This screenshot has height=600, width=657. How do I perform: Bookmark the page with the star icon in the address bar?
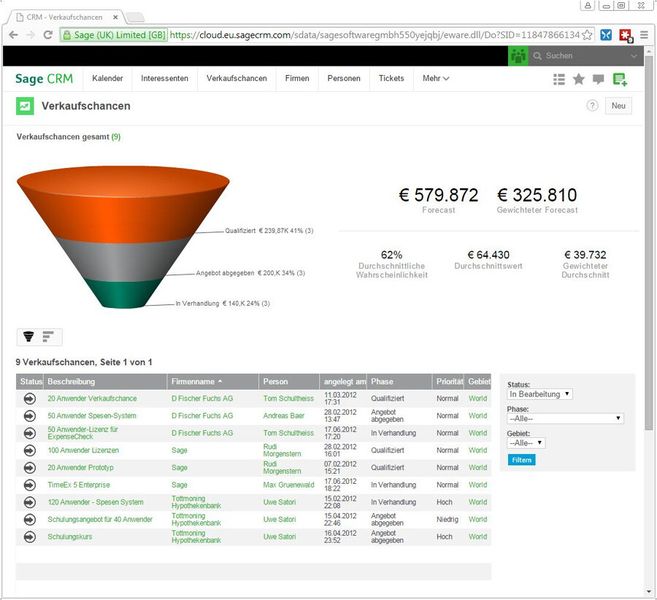[x=587, y=35]
